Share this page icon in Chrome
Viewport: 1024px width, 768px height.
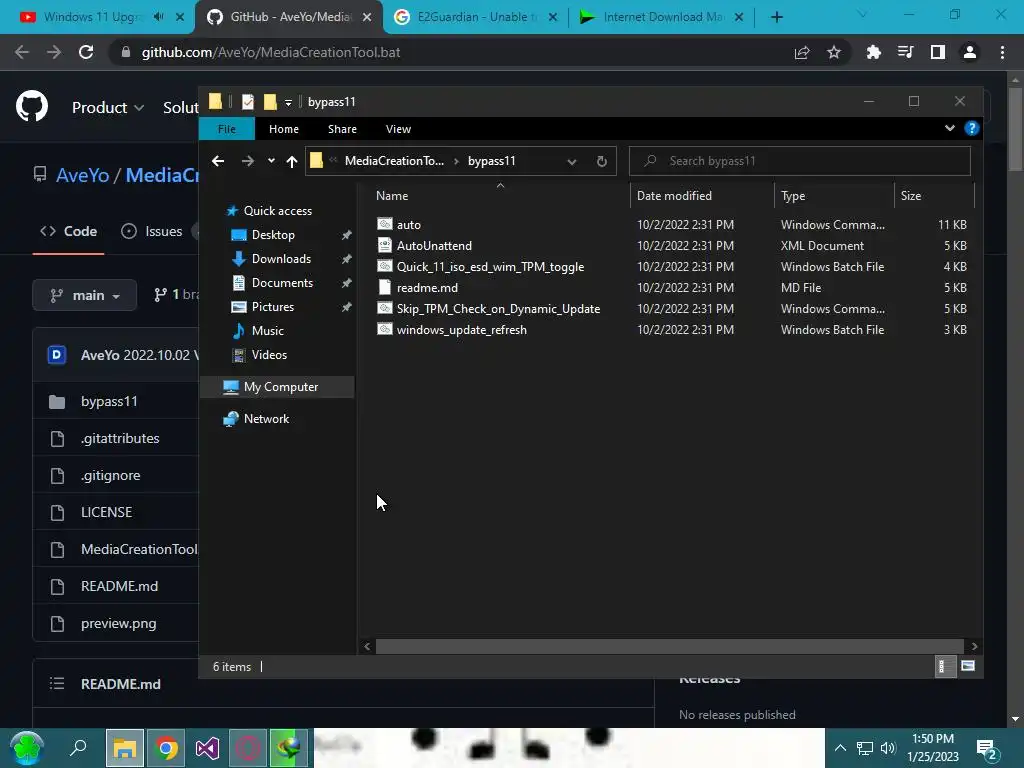[x=802, y=52]
